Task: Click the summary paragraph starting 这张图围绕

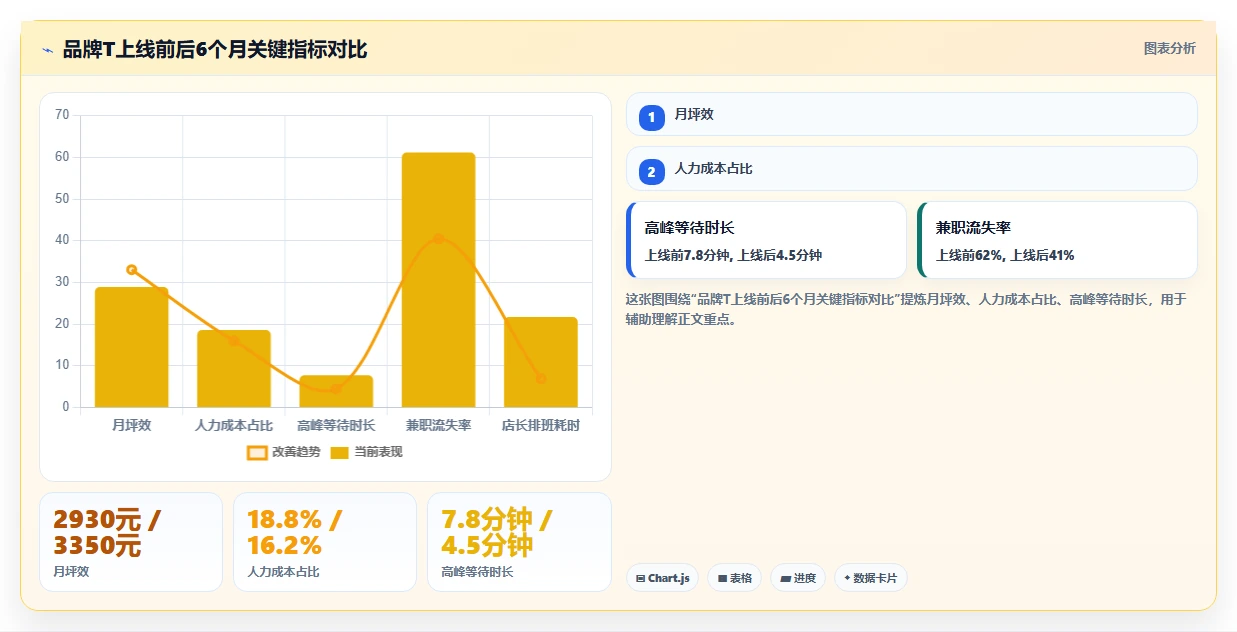Action: click(x=905, y=310)
